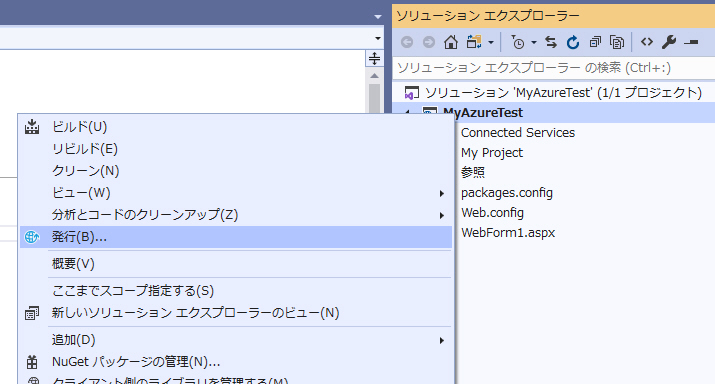Select the 参照 references node
Image resolution: width=715 pixels, height=384 pixels.
[472, 172]
